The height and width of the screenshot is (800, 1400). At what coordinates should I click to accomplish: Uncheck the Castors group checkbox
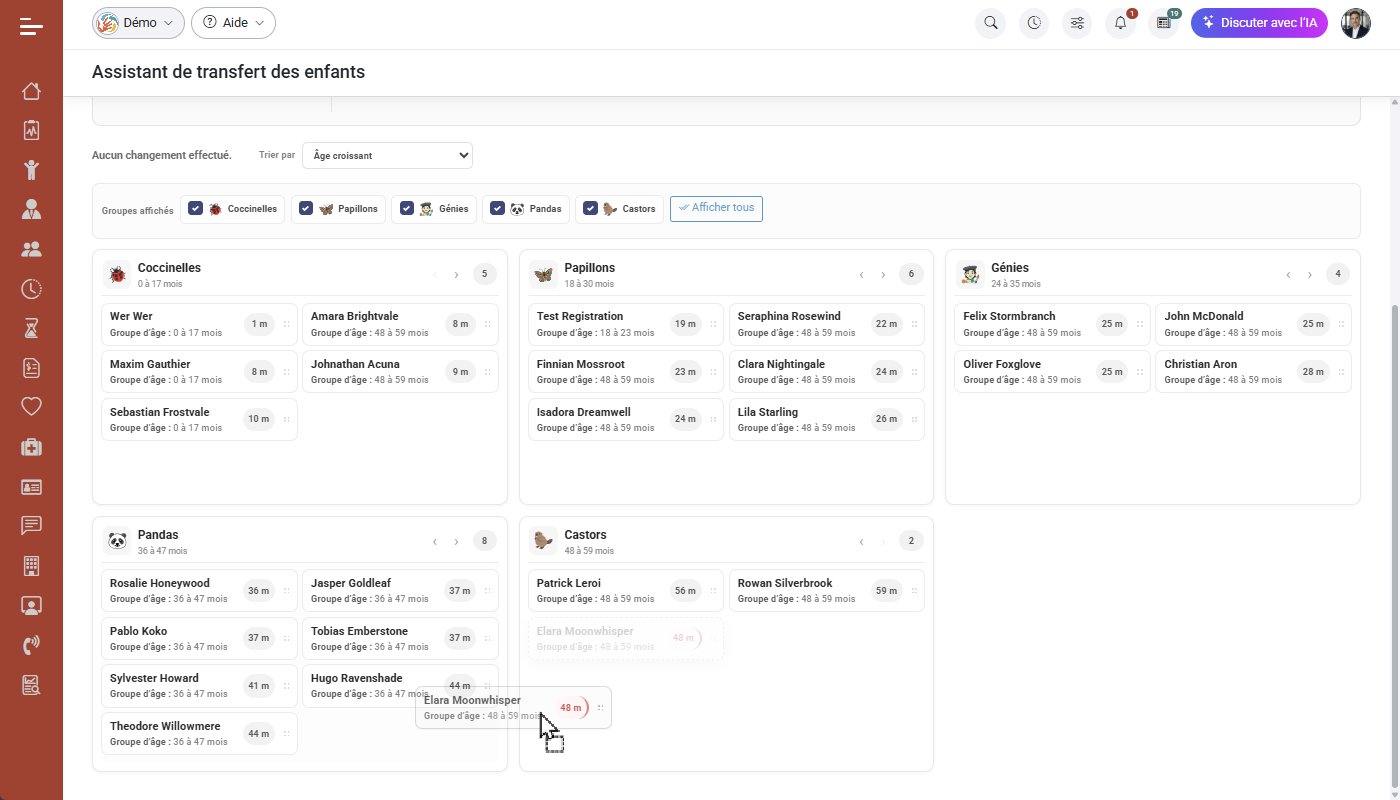pos(590,208)
